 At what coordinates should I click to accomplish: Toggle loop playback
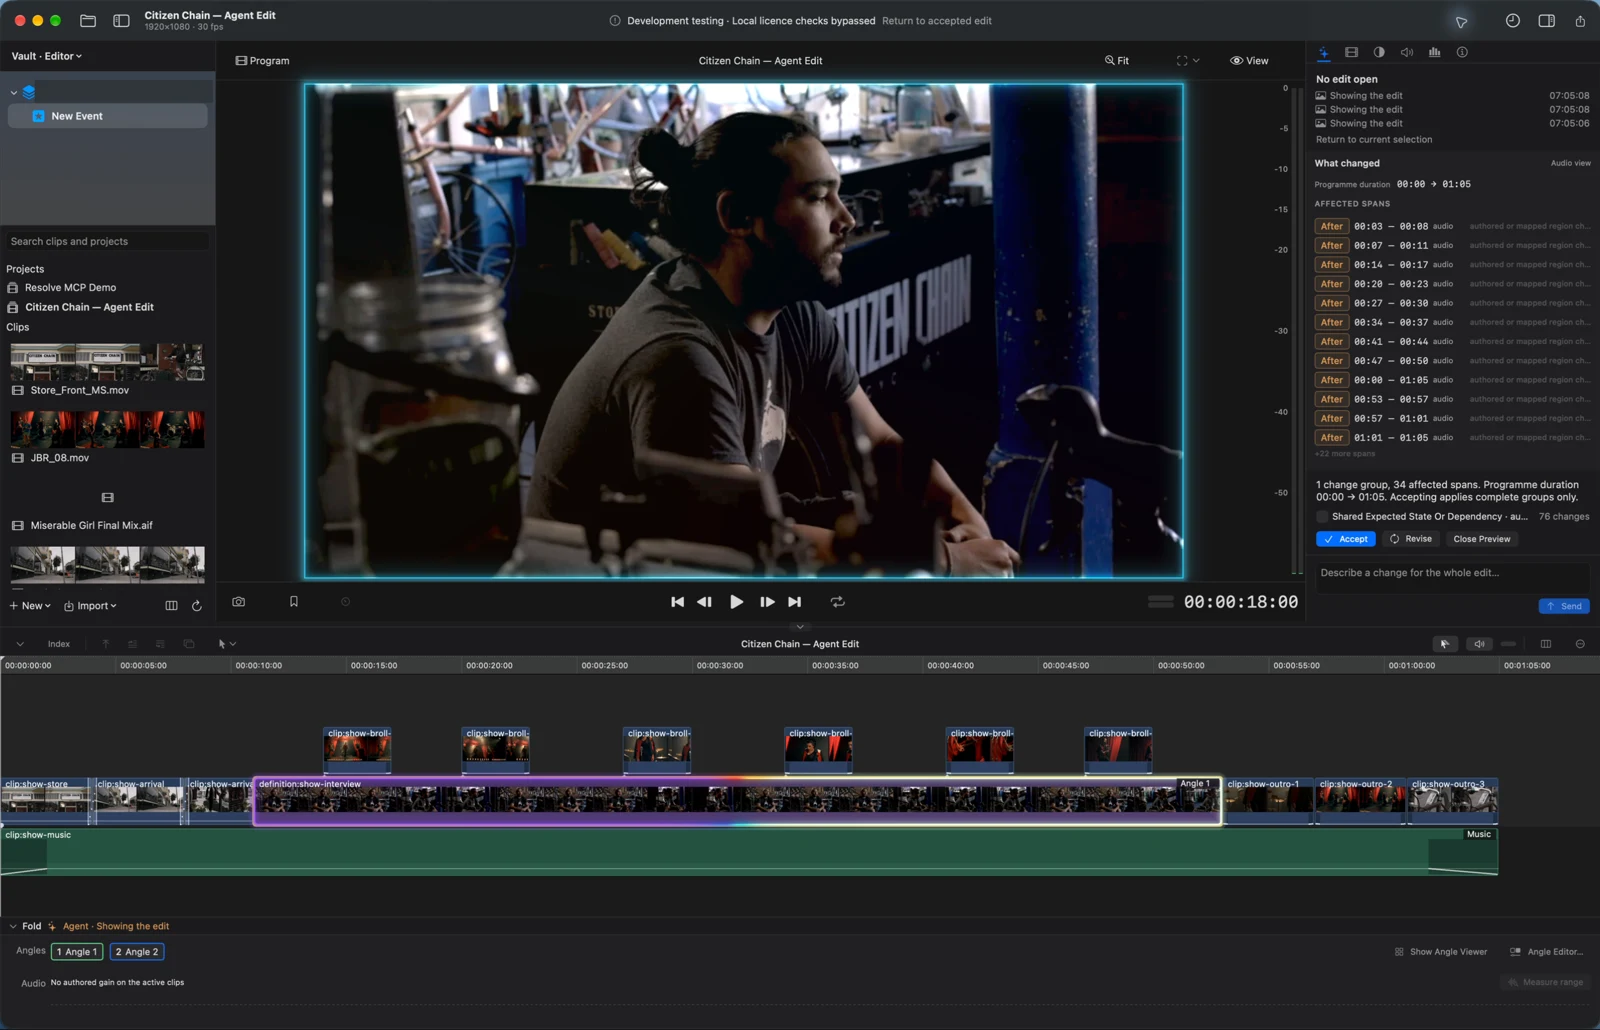coord(838,602)
